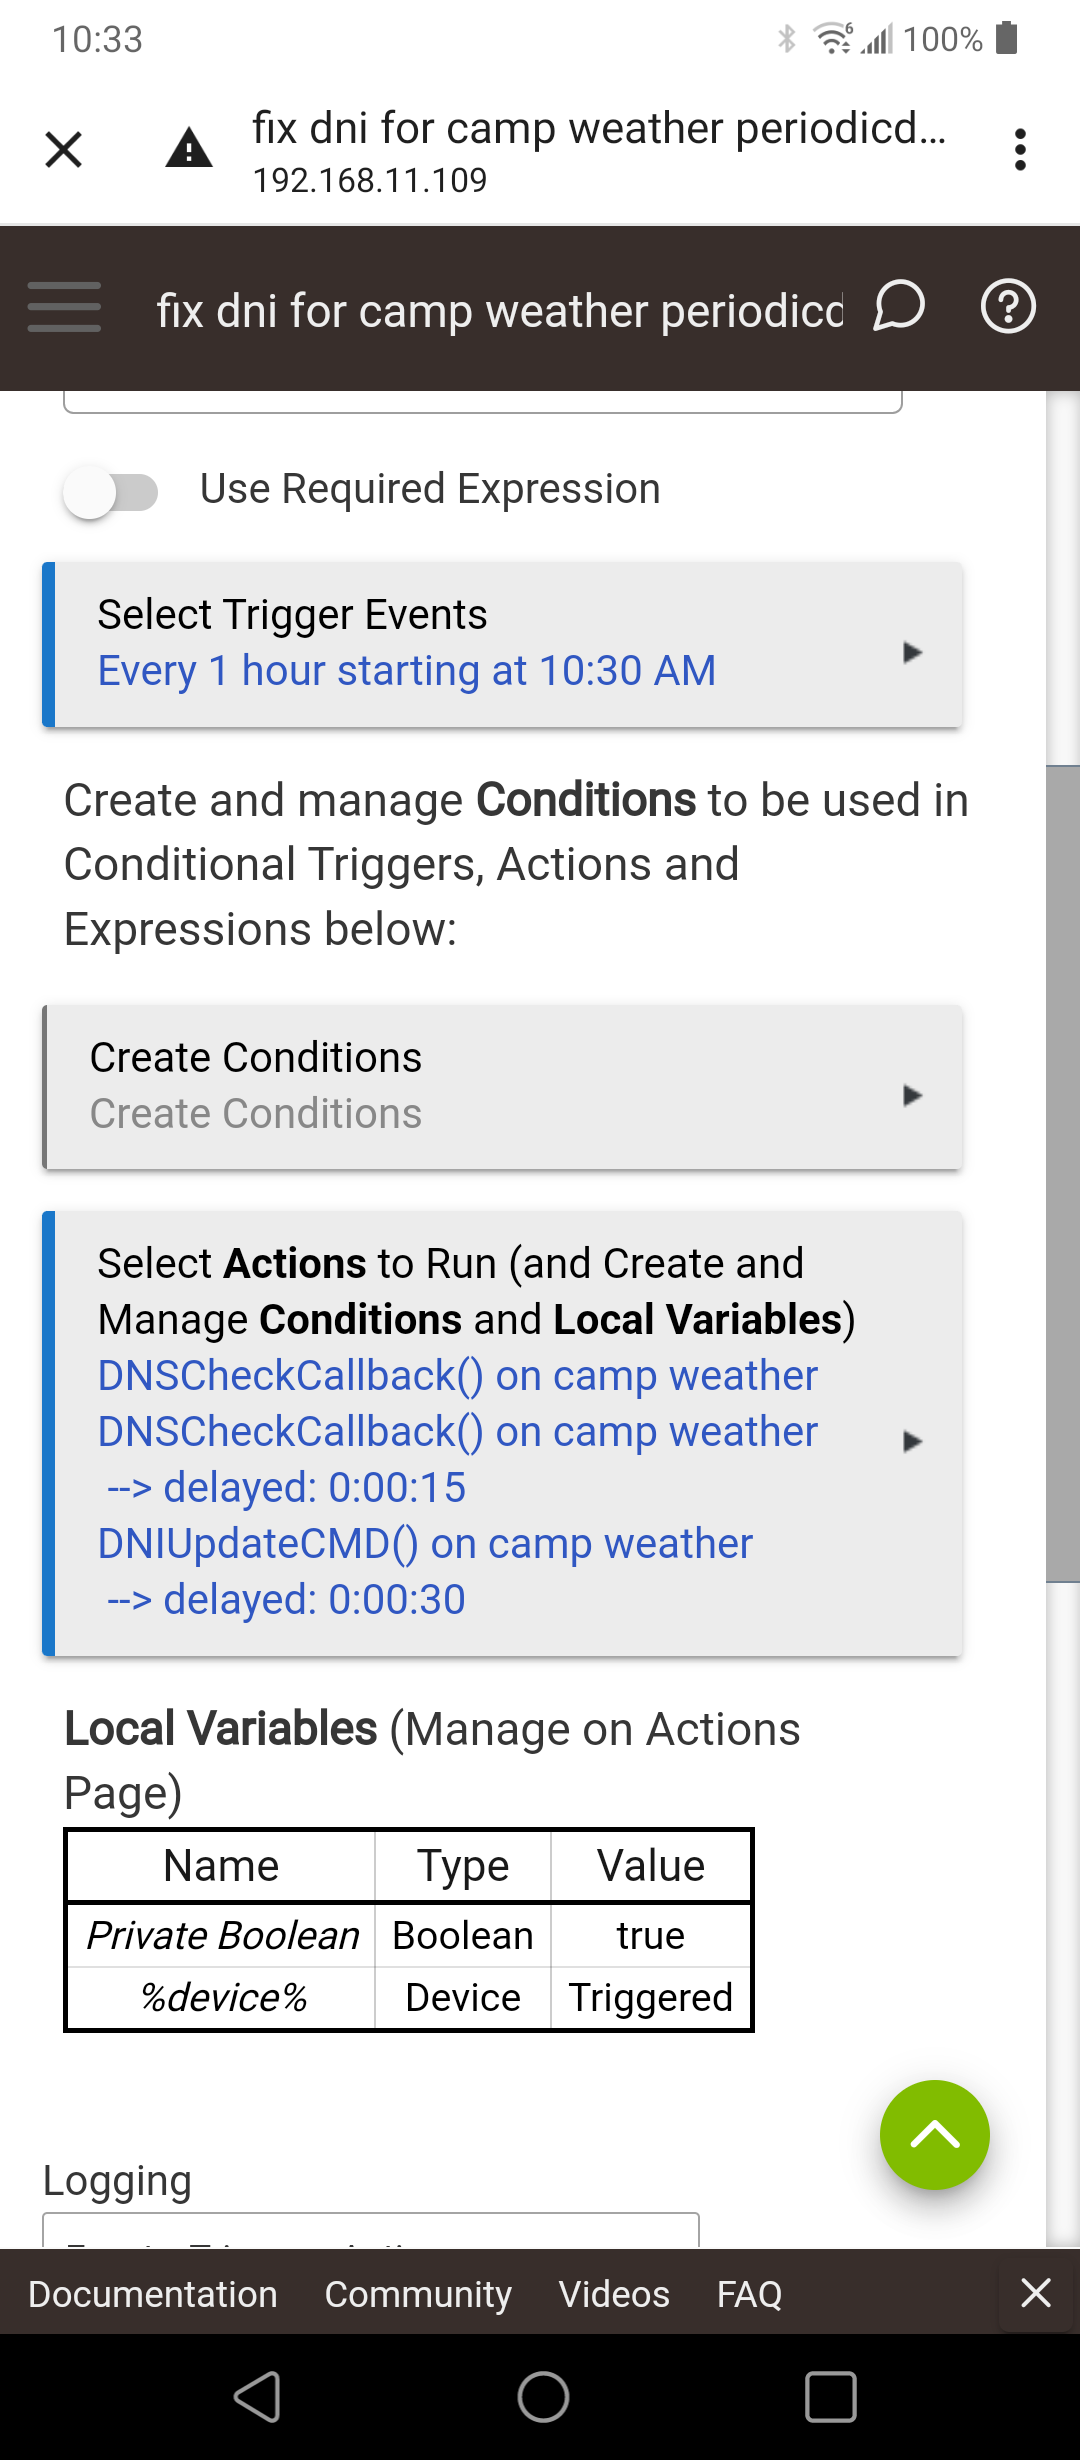Click the help question mark icon

click(1008, 306)
